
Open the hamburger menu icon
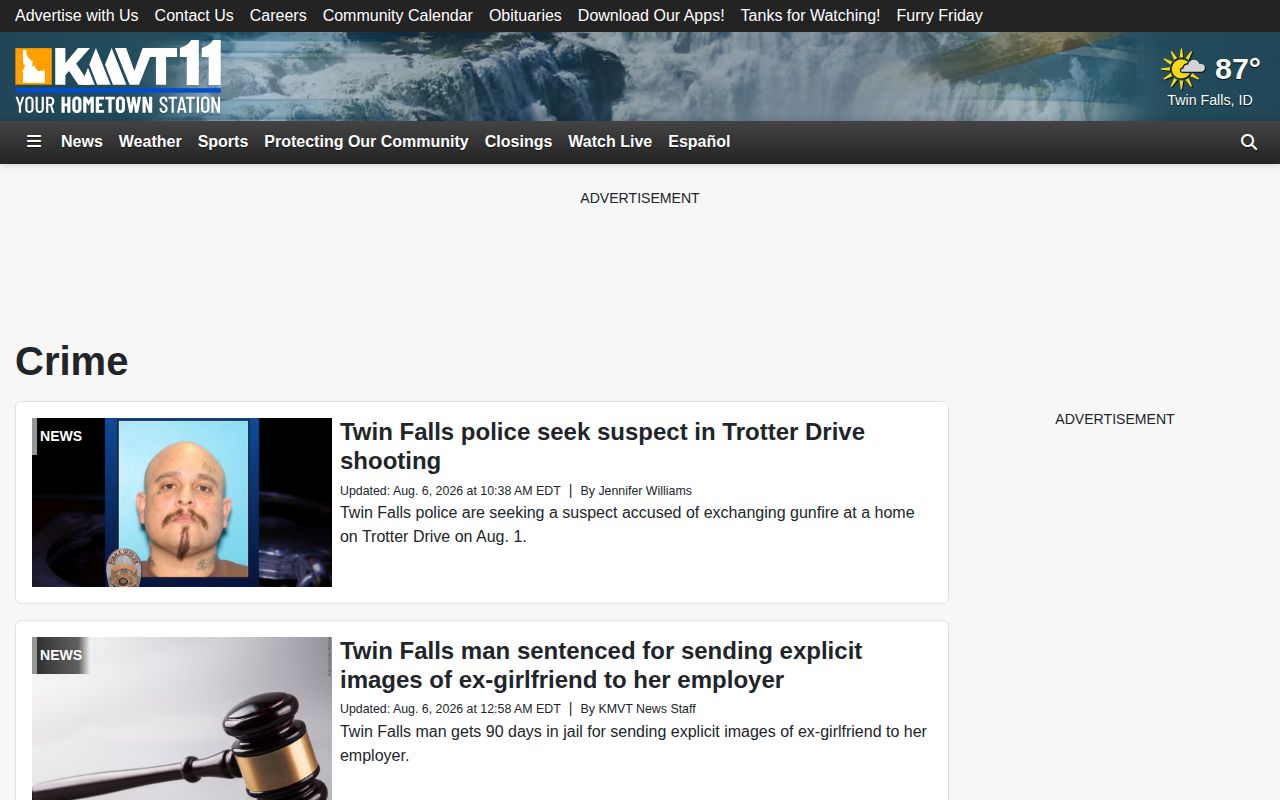pyautogui.click(x=34, y=142)
